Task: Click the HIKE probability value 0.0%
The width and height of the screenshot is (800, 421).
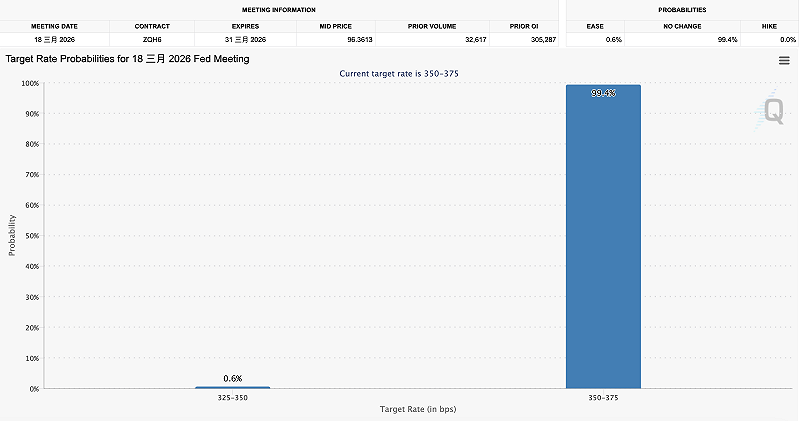Action: coord(787,39)
